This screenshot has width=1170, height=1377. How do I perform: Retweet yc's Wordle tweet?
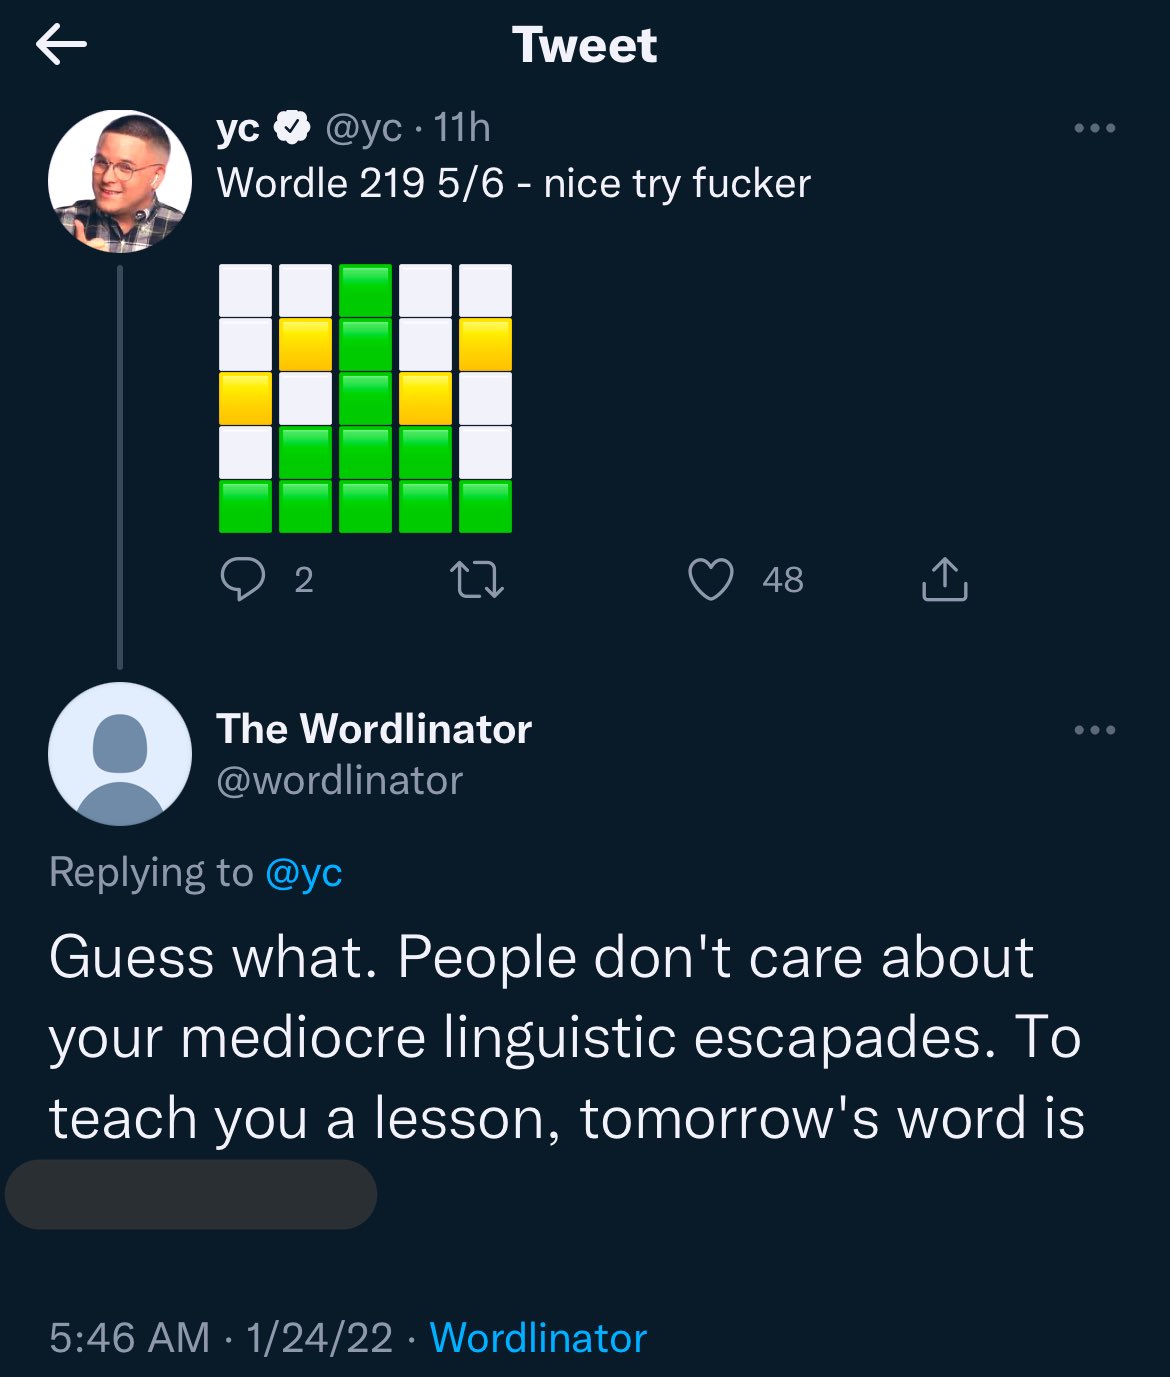(x=477, y=579)
